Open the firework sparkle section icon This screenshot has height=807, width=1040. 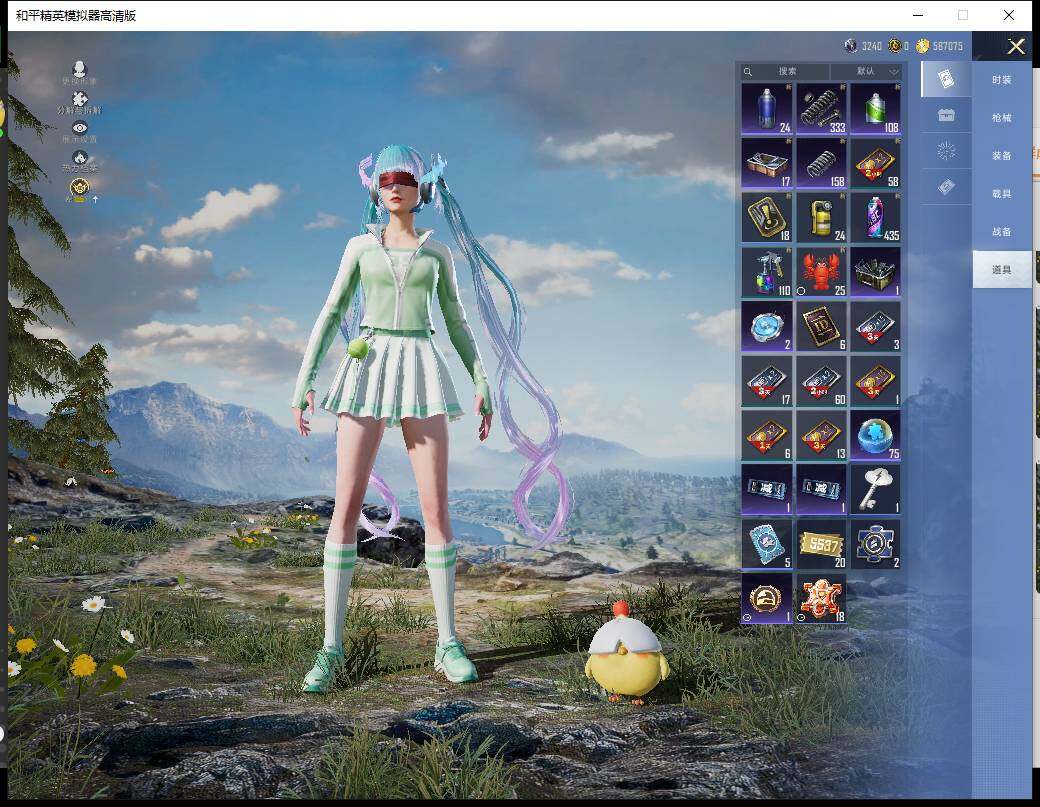pyautogui.click(x=946, y=151)
